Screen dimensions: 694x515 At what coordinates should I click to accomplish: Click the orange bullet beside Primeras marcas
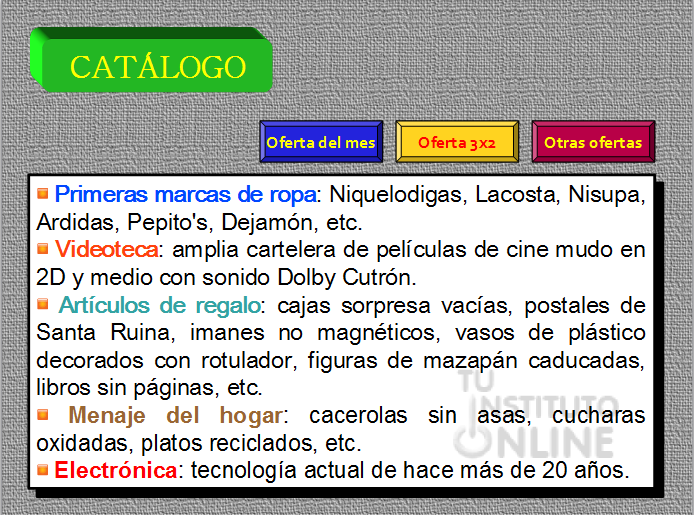[x=42, y=193]
